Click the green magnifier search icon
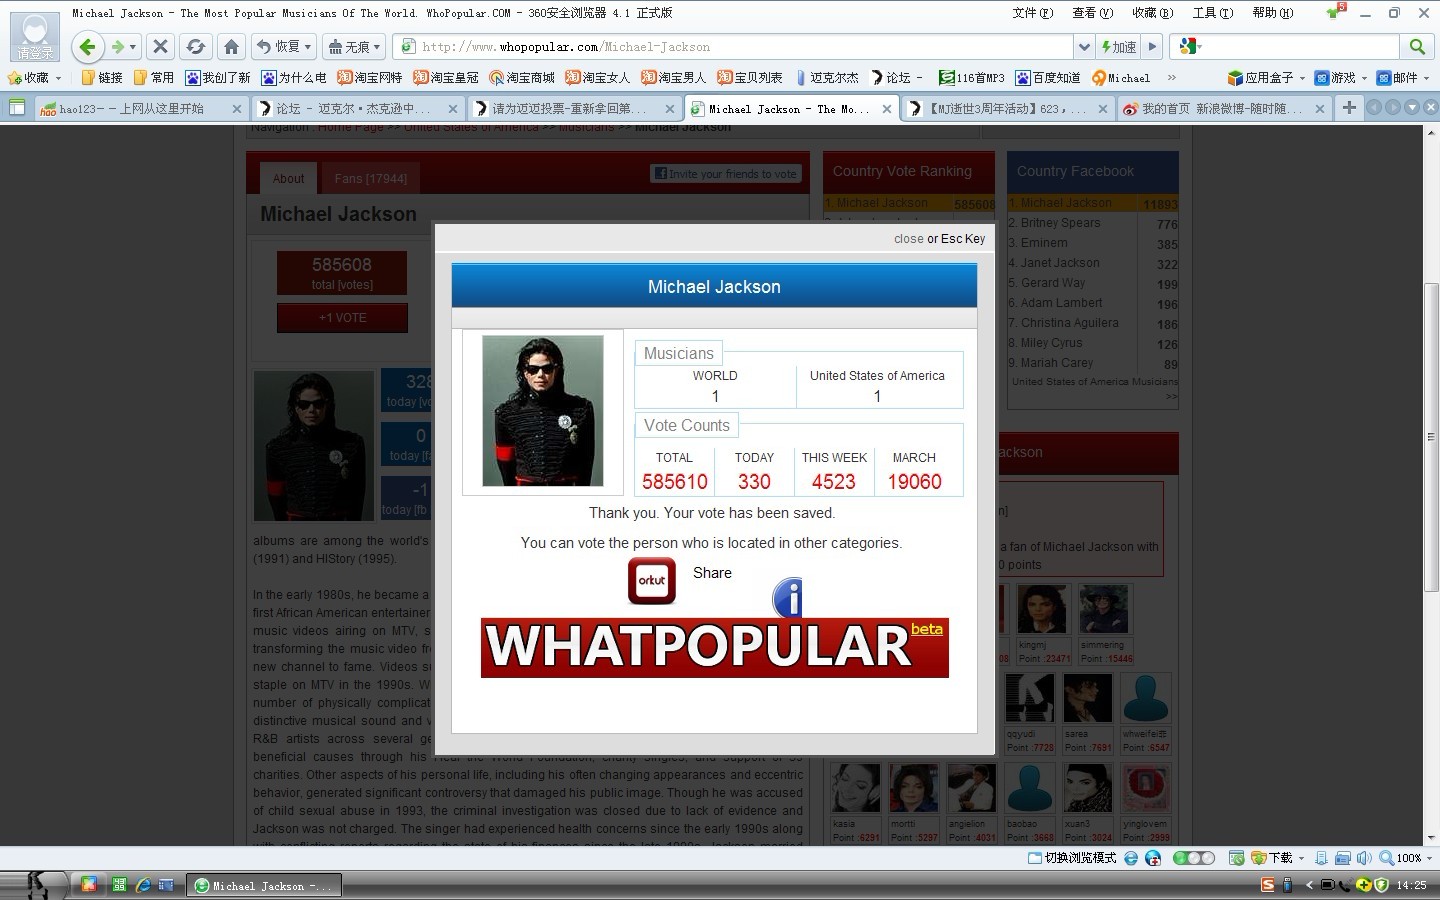 pos(1416,47)
